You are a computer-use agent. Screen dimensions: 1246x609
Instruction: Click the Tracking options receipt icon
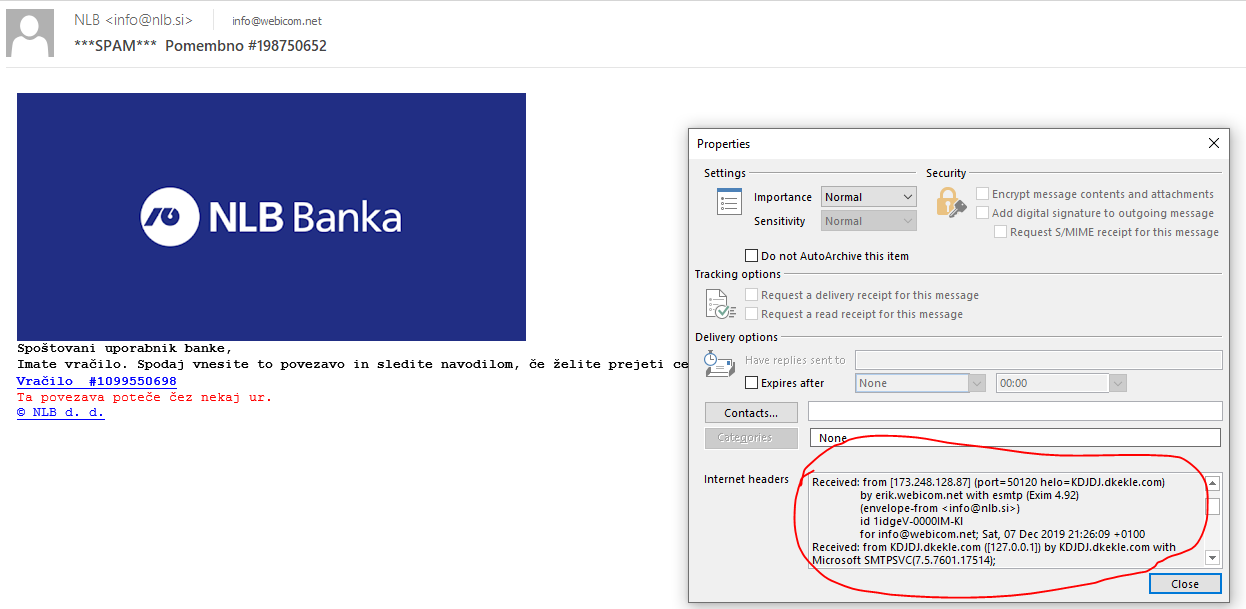(x=720, y=304)
